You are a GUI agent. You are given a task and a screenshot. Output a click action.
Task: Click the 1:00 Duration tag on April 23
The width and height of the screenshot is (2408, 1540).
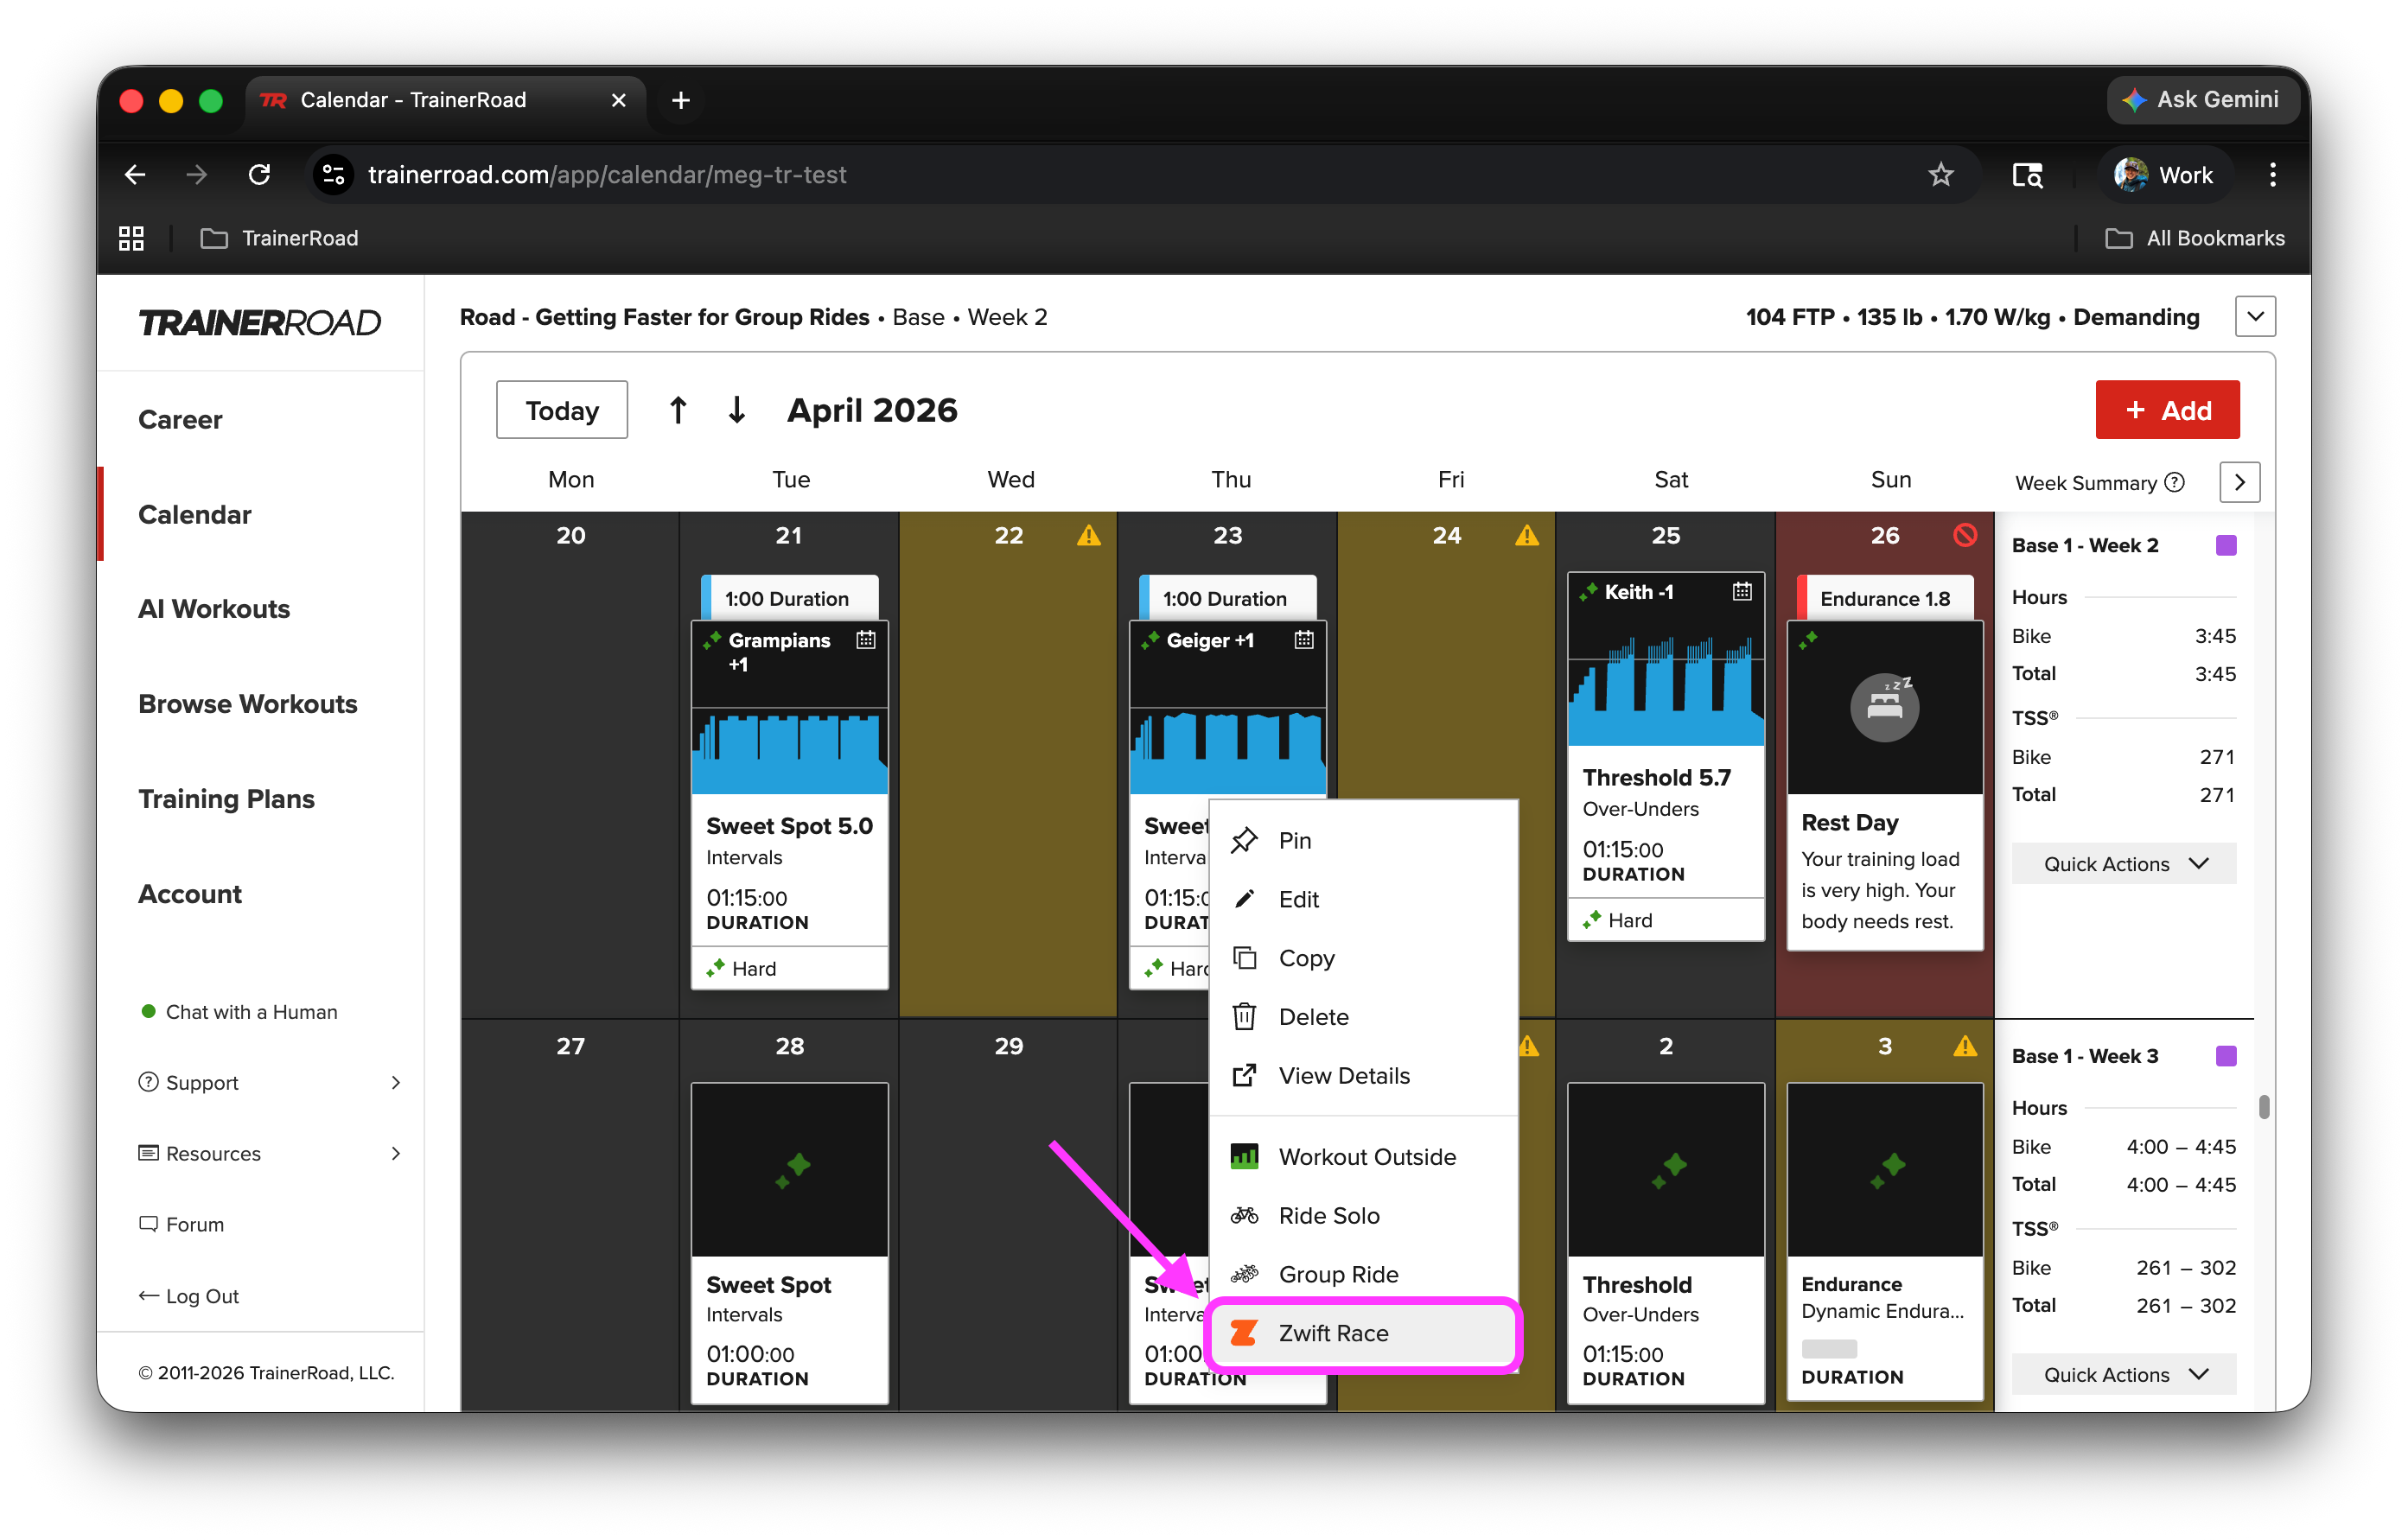tap(1228, 599)
